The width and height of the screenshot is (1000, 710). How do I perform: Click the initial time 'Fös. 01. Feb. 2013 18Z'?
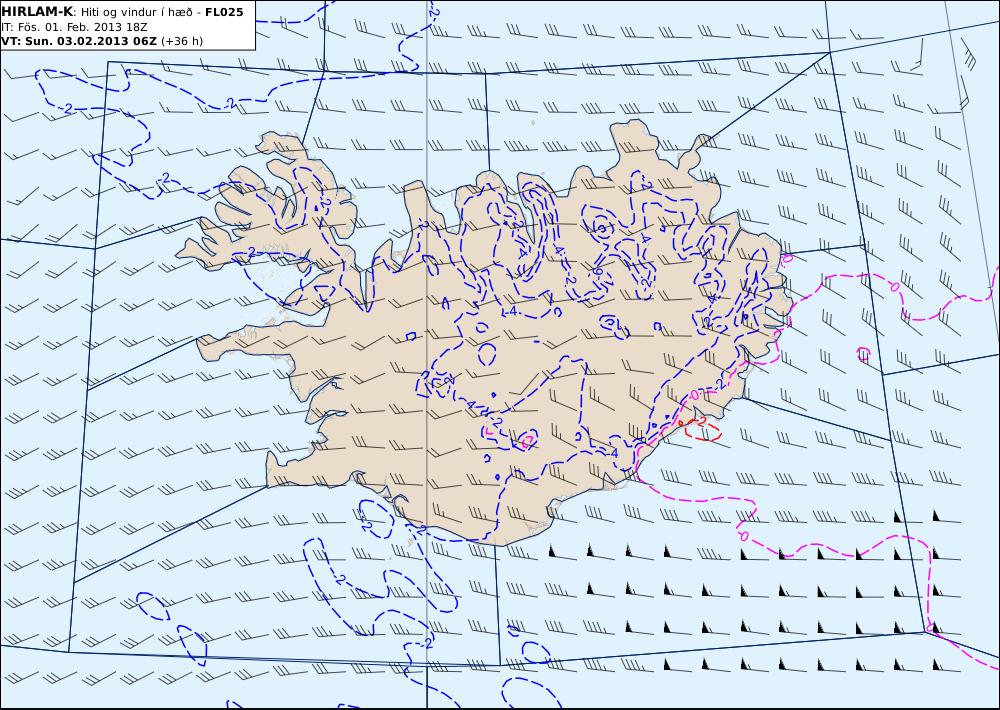coord(82,27)
